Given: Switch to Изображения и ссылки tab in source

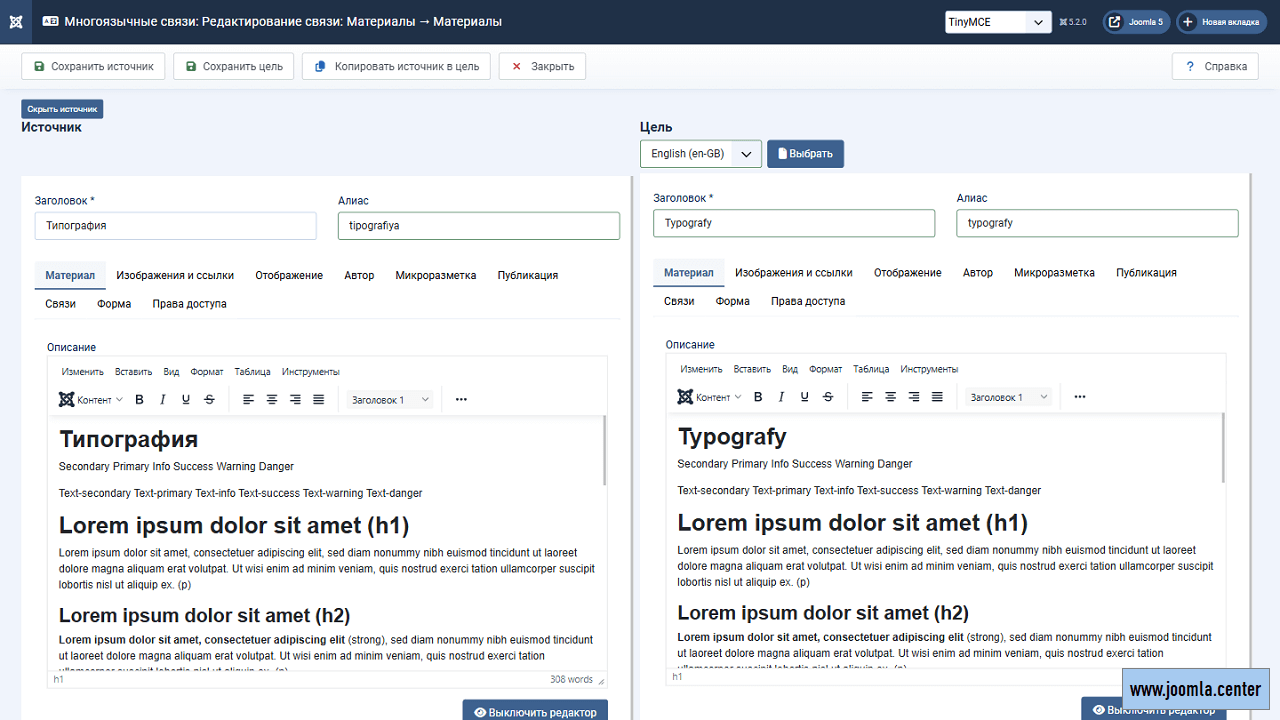Looking at the screenshot, I should tap(175, 275).
